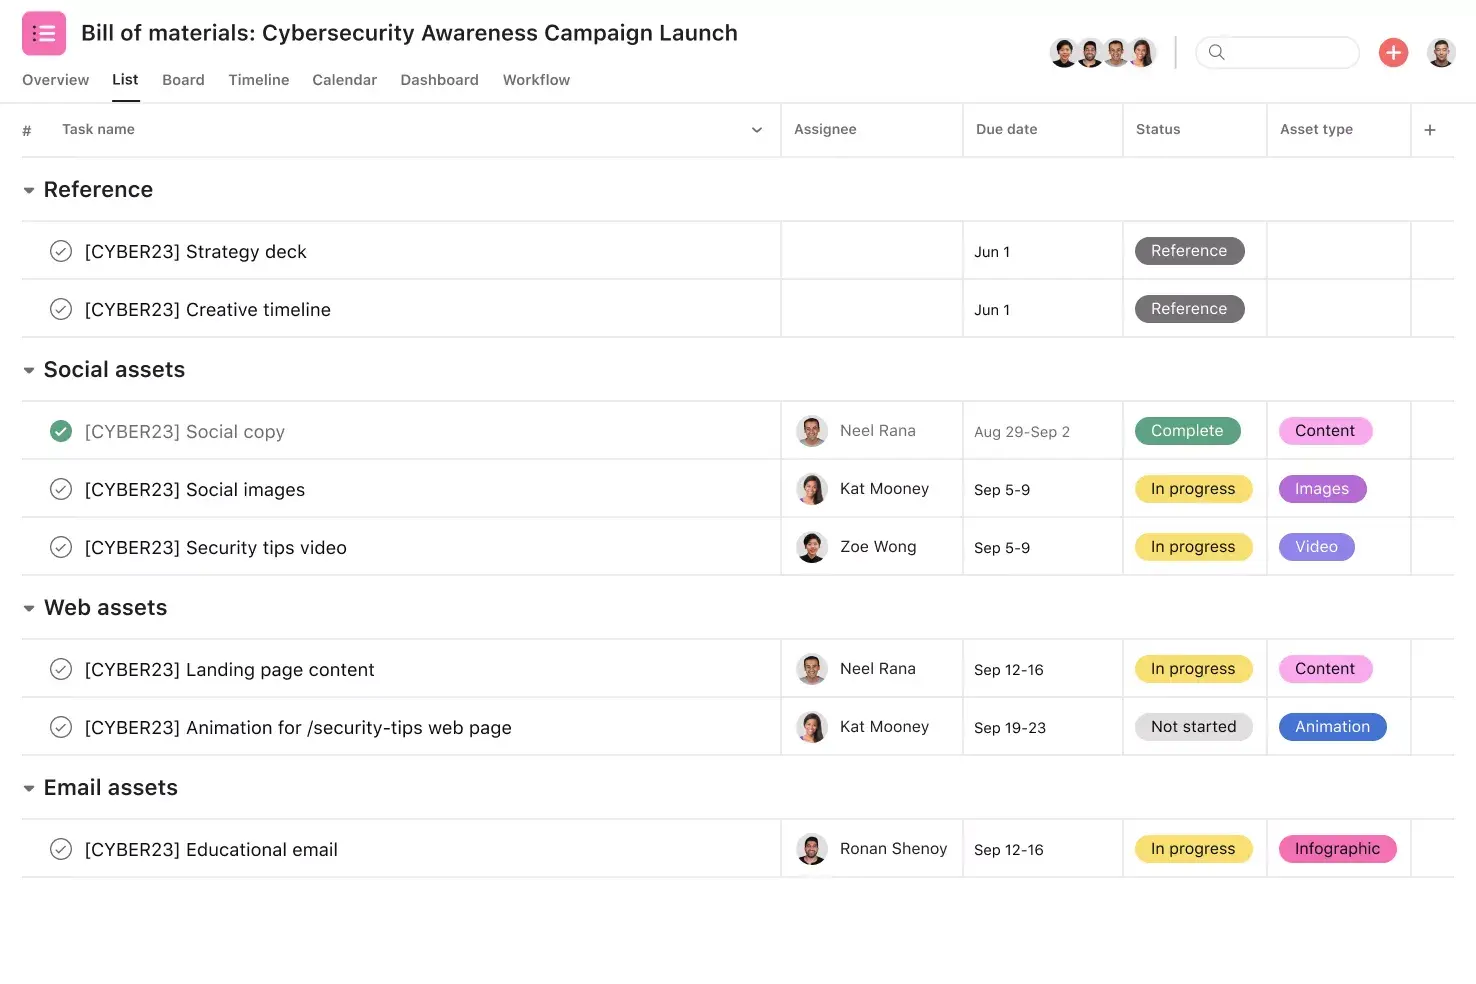Image resolution: width=1476 pixels, height=984 pixels.
Task: Mark Landing page content task complete
Action: click(61, 669)
